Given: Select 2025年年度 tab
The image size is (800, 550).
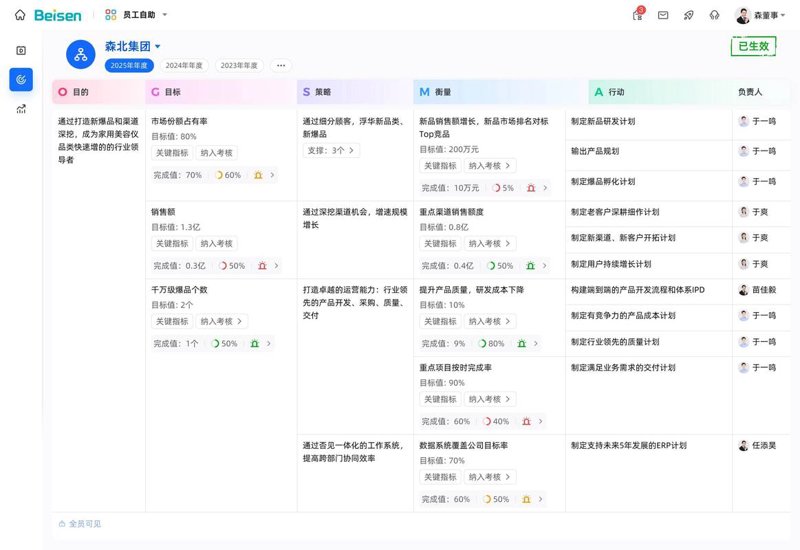Looking at the screenshot, I should coord(129,65).
